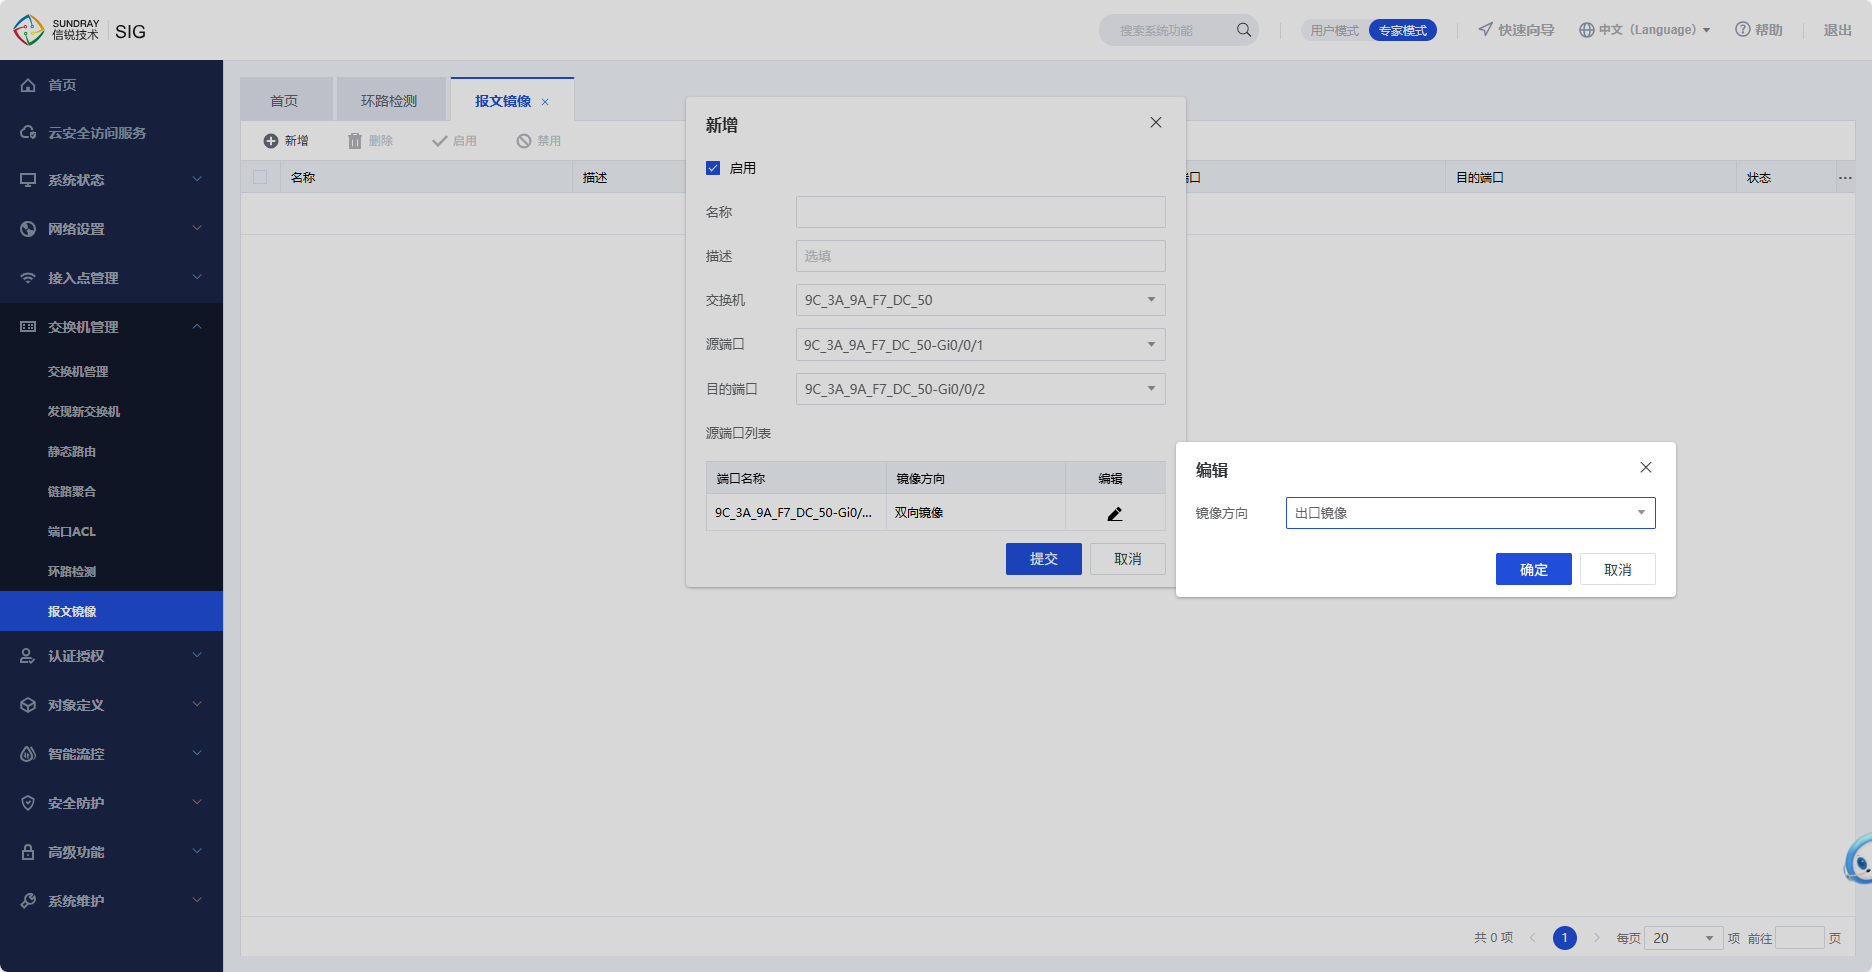Click the home icon in sidebar

pos(28,85)
